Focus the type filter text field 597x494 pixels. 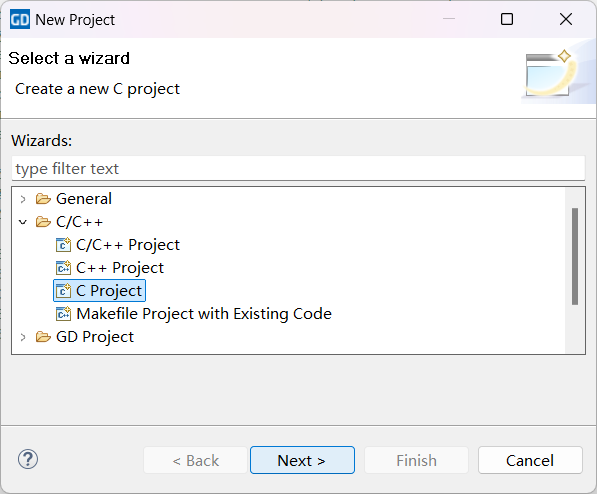click(x=298, y=168)
